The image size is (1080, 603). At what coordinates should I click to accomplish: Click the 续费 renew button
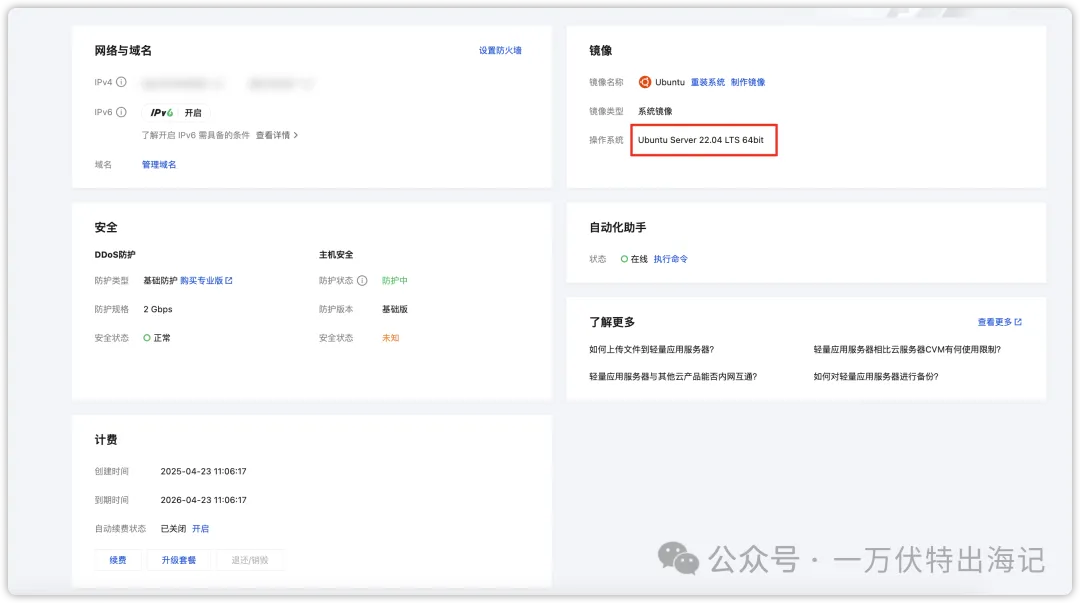coord(118,560)
